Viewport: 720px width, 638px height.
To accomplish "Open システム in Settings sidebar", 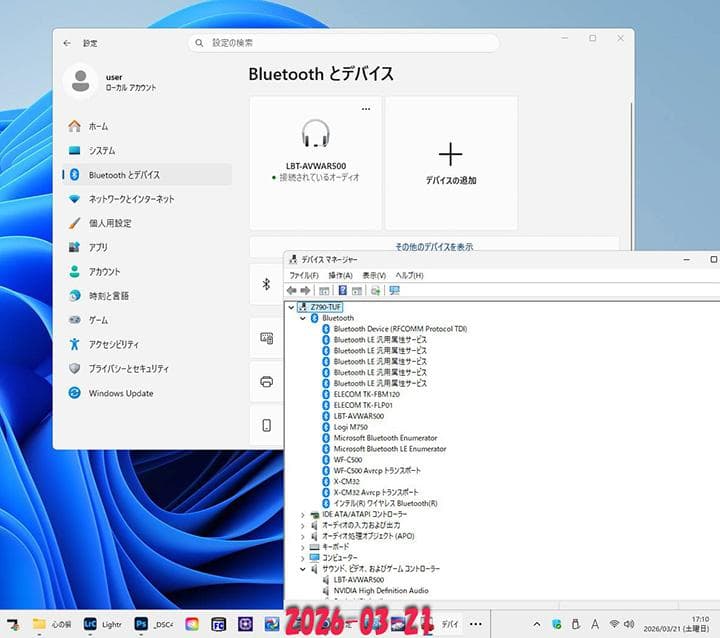I will pyautogui.click(x=146, y=150).
